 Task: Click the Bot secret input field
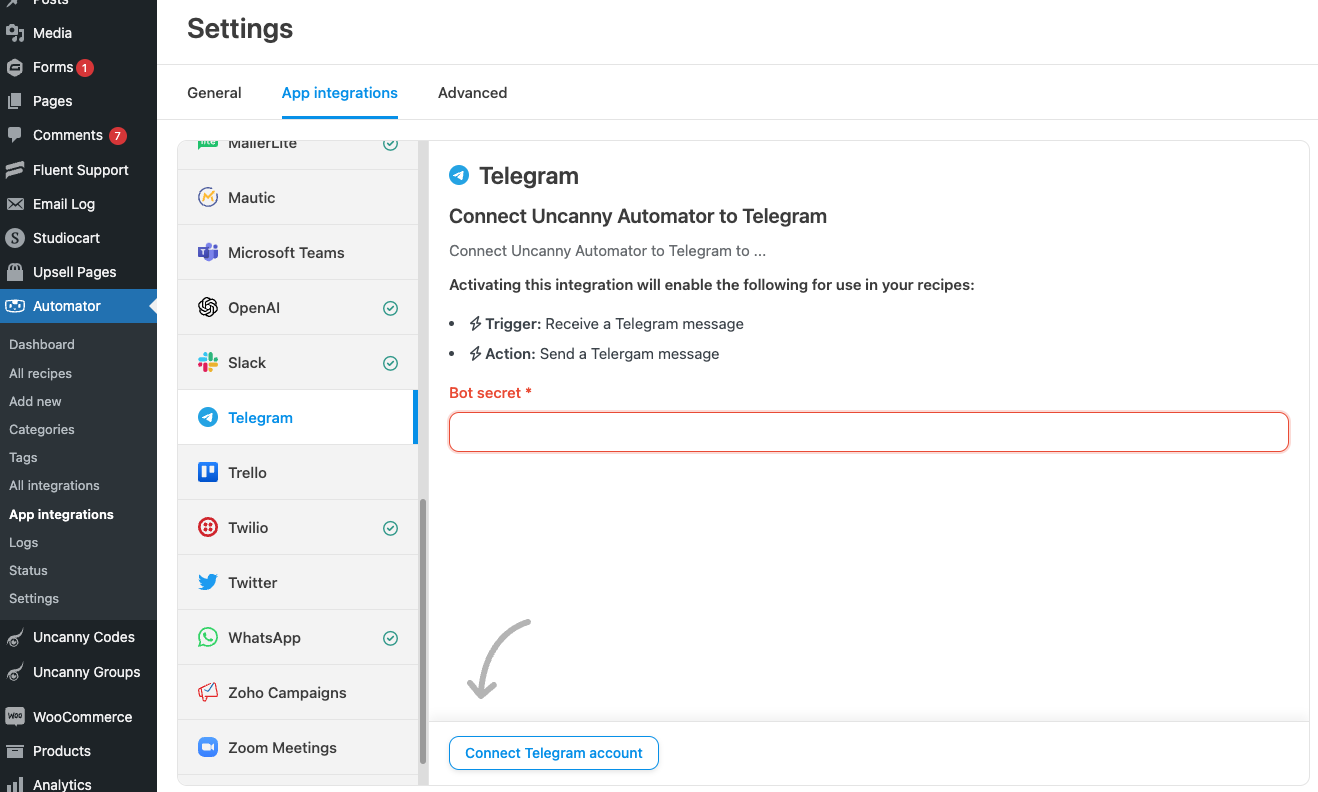point(869,432)
